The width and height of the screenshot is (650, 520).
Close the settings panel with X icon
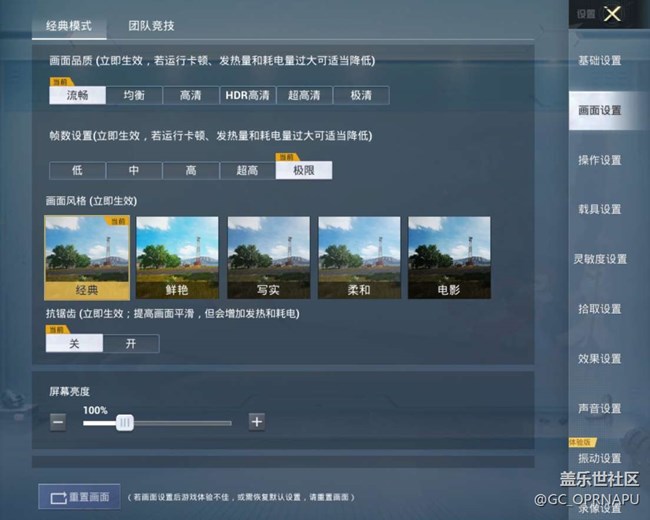613,14
